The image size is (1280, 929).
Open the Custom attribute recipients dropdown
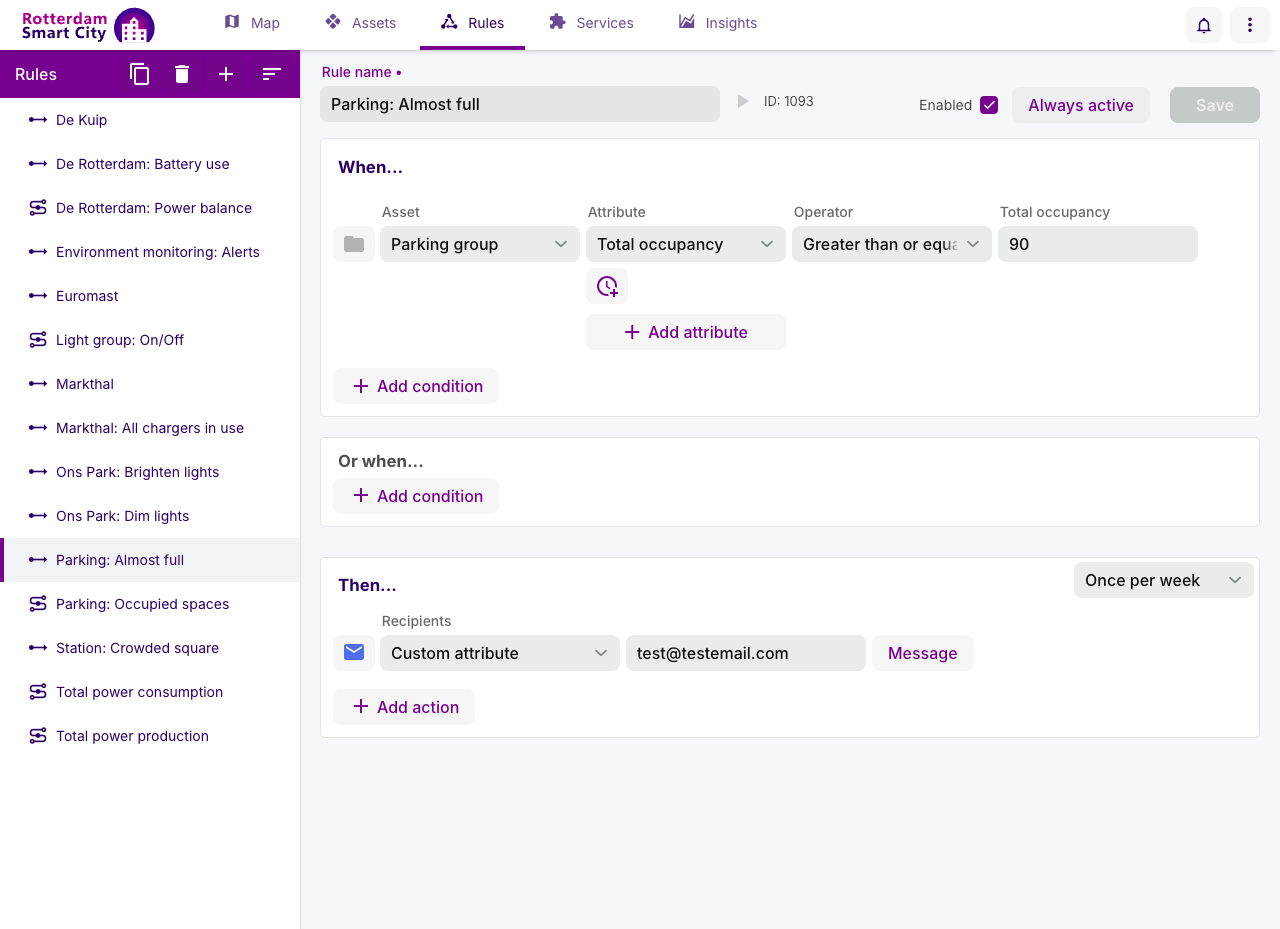(500, 653)
